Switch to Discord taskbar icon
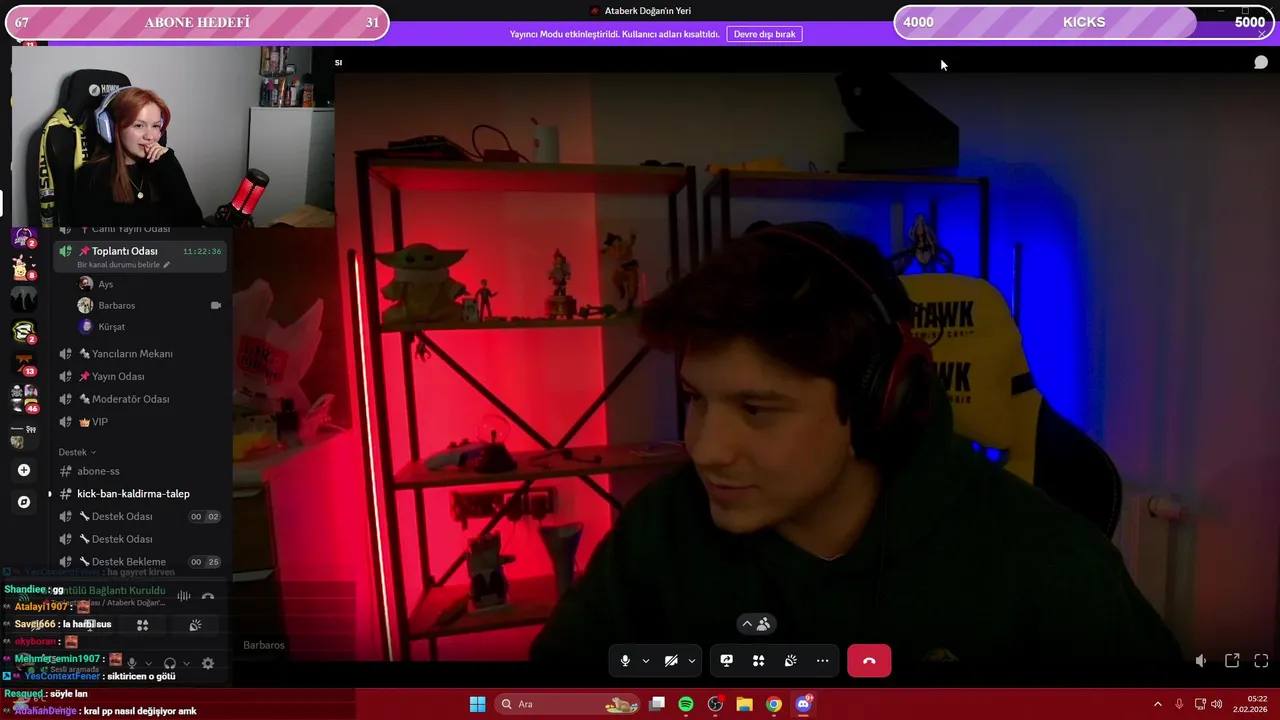1280x720 pixels. tap(803, 704)
